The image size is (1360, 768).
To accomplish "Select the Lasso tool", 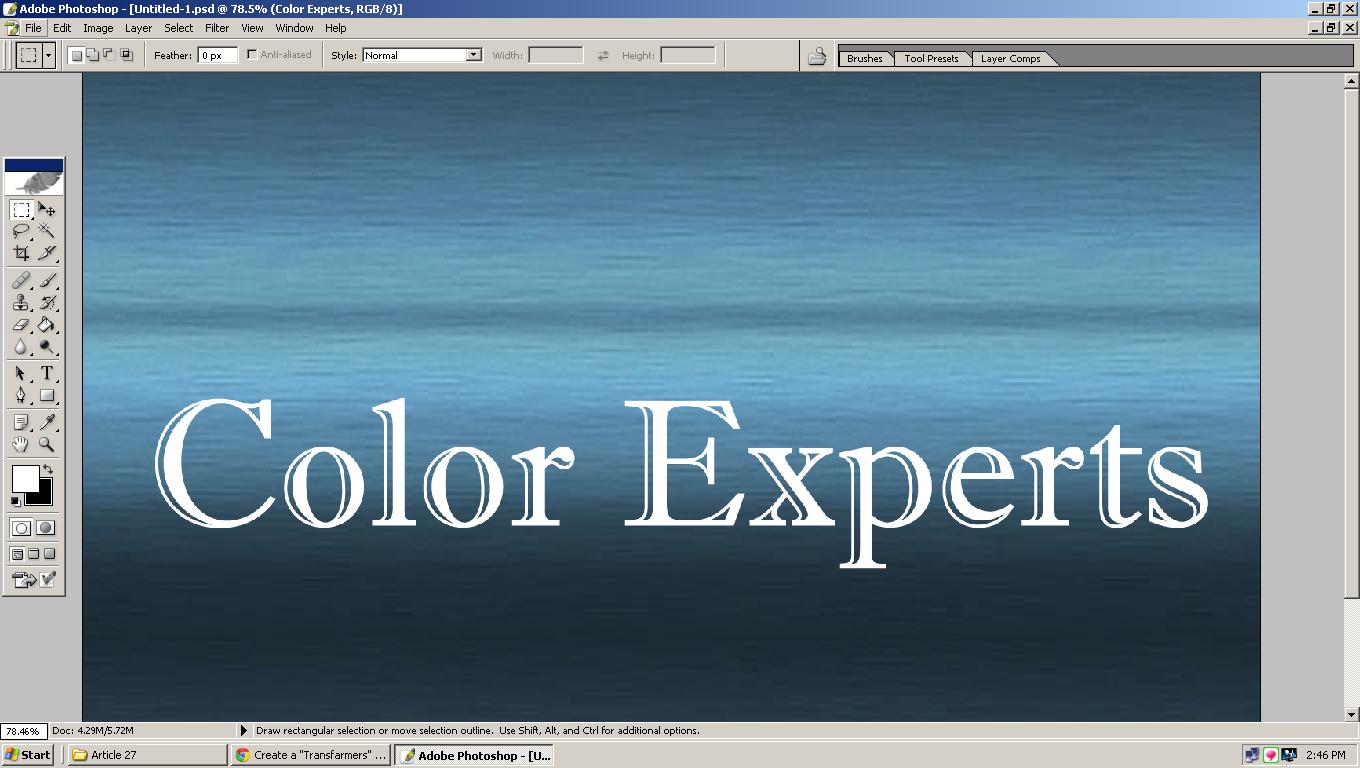I will pos(21,231).
